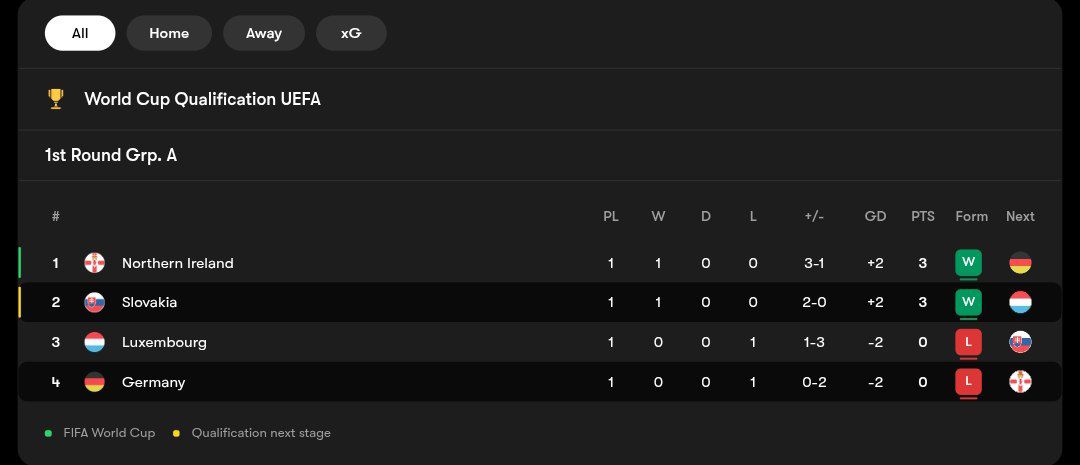Open Slovakia's next opponent Luxembourg flag
The image size is (1080, 465).
tap(1020, 302)
